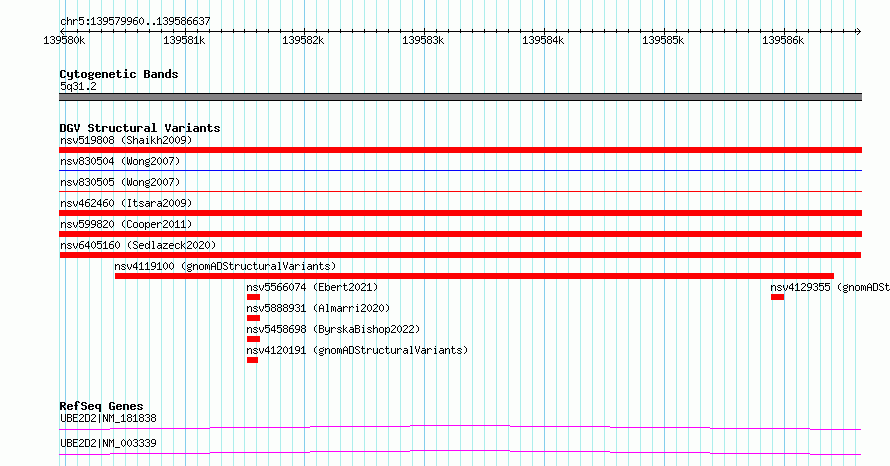Viewport: 890px width, 466px height.
Task: Select the nsv599820 Cooper2011 red bar
Action: 460,234
